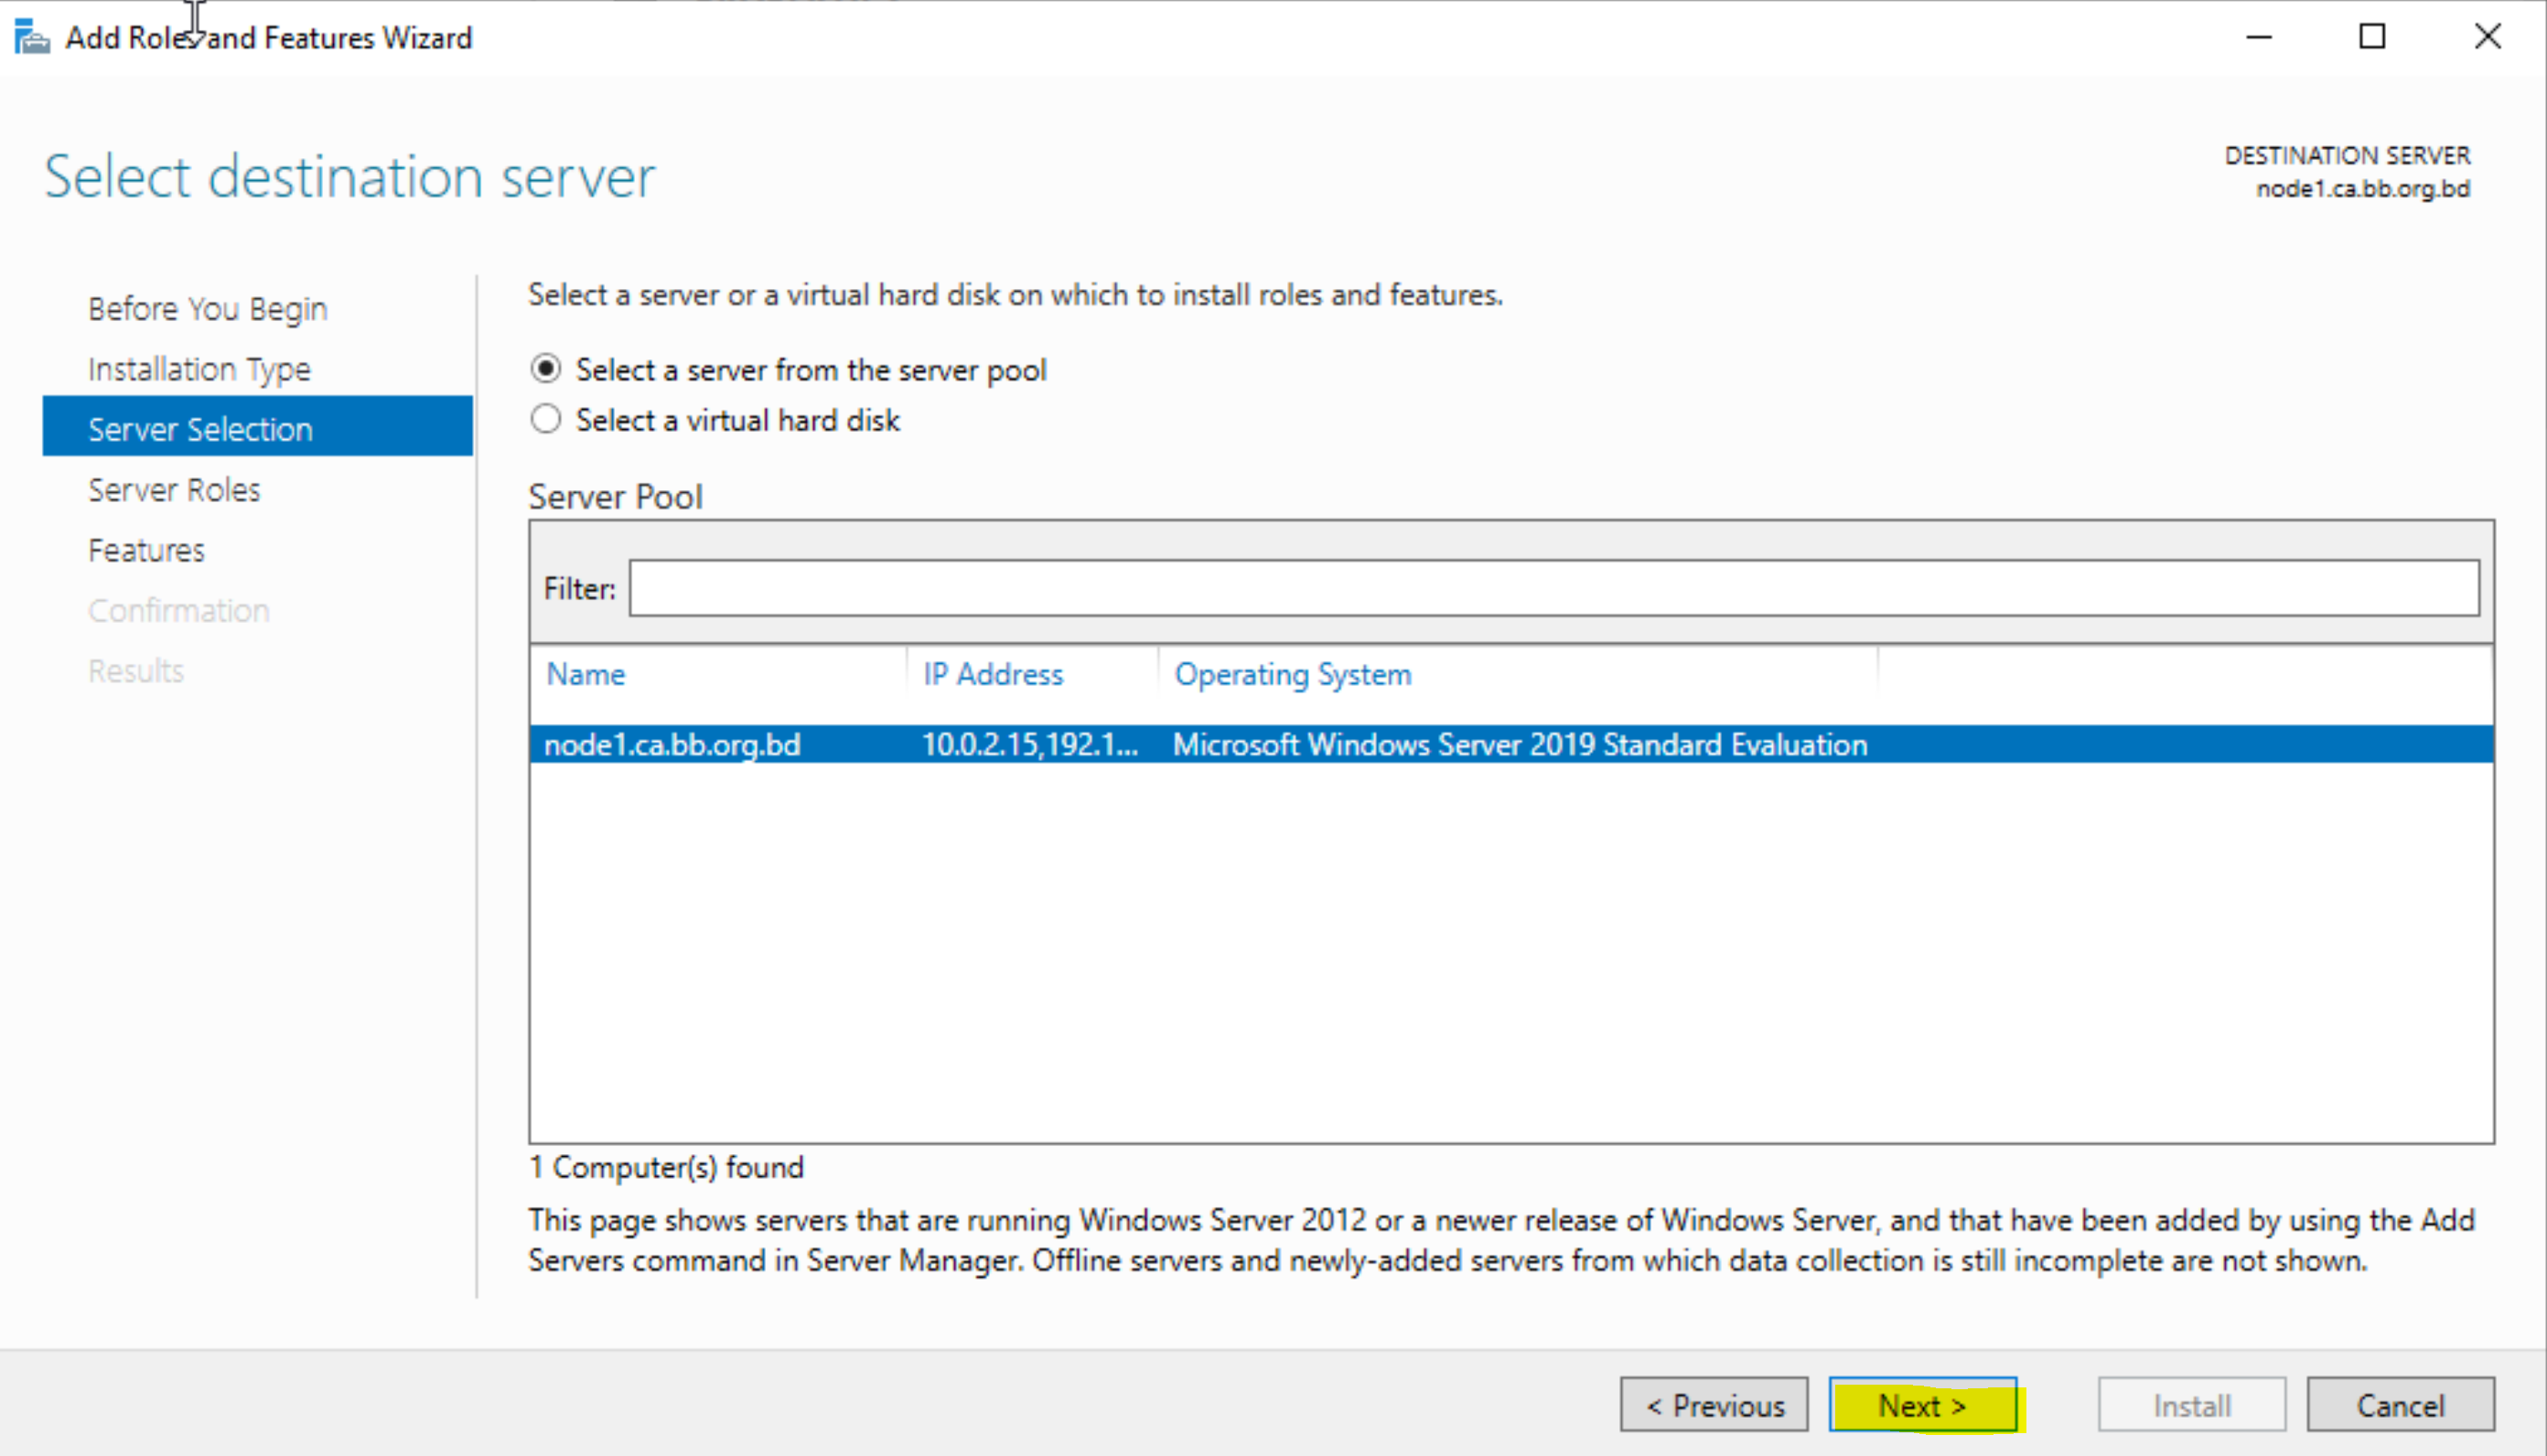The width and height of the screenshot is (2547, 1456).
Task: Click the wizard title bar icon
Action: 31,37
